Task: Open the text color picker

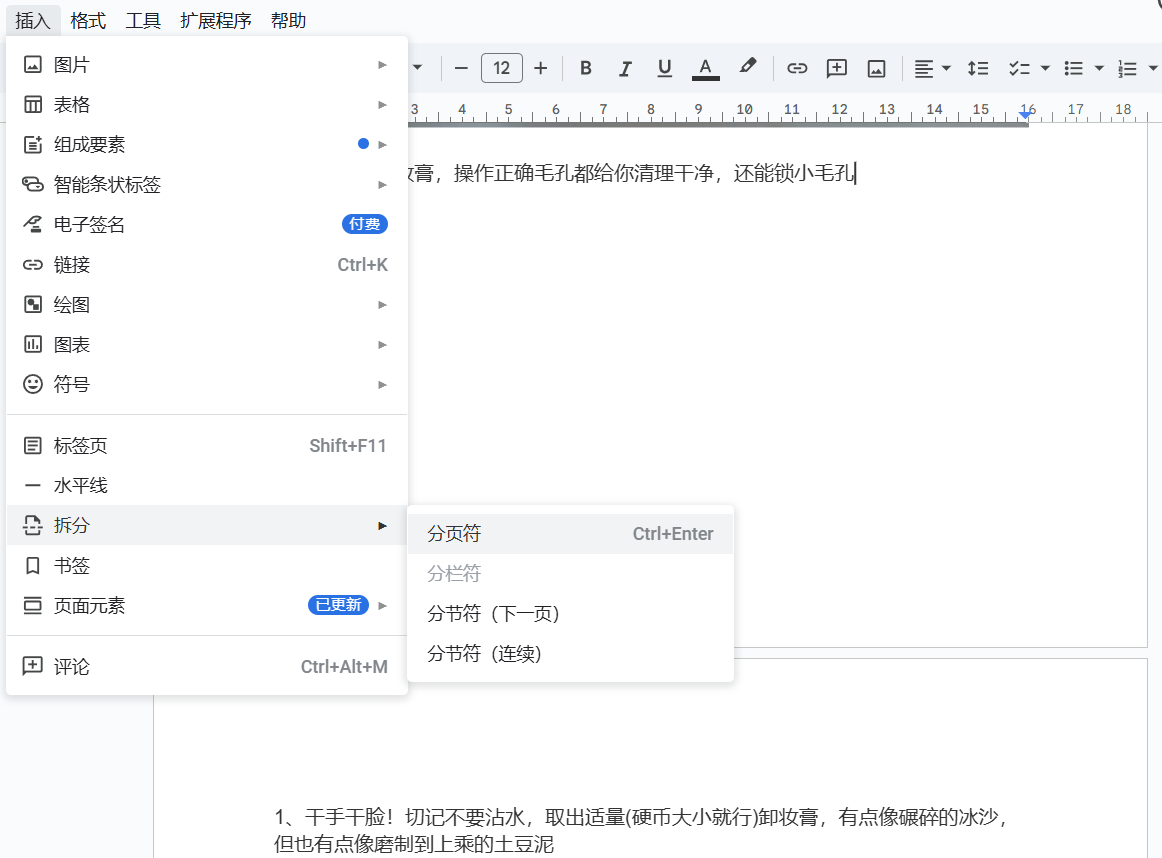Action: point(705,68)
